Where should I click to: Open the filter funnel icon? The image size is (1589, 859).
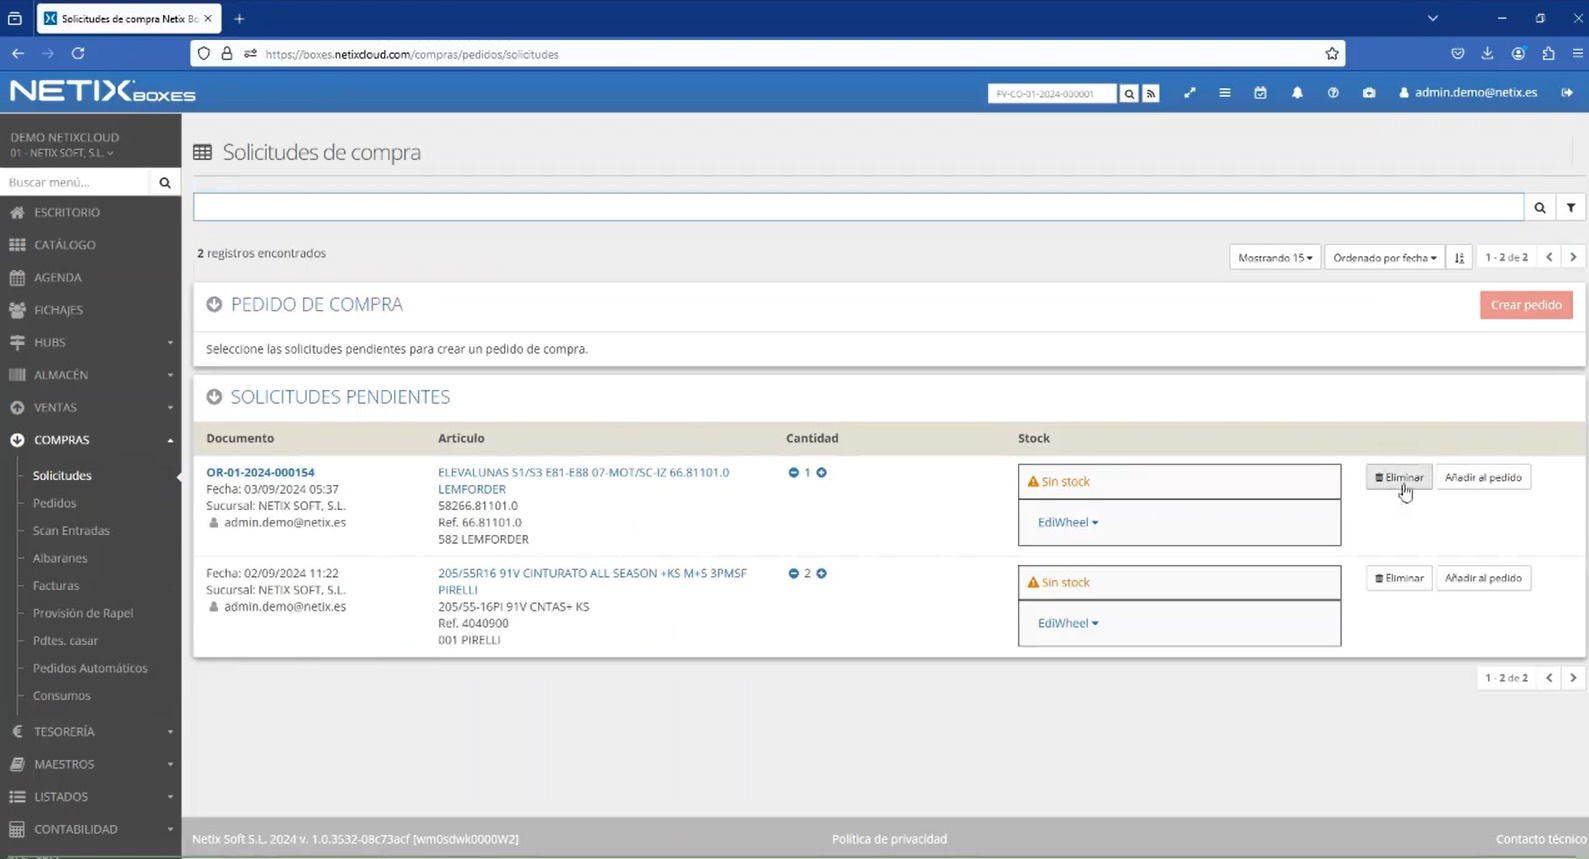pos(1571,208)
